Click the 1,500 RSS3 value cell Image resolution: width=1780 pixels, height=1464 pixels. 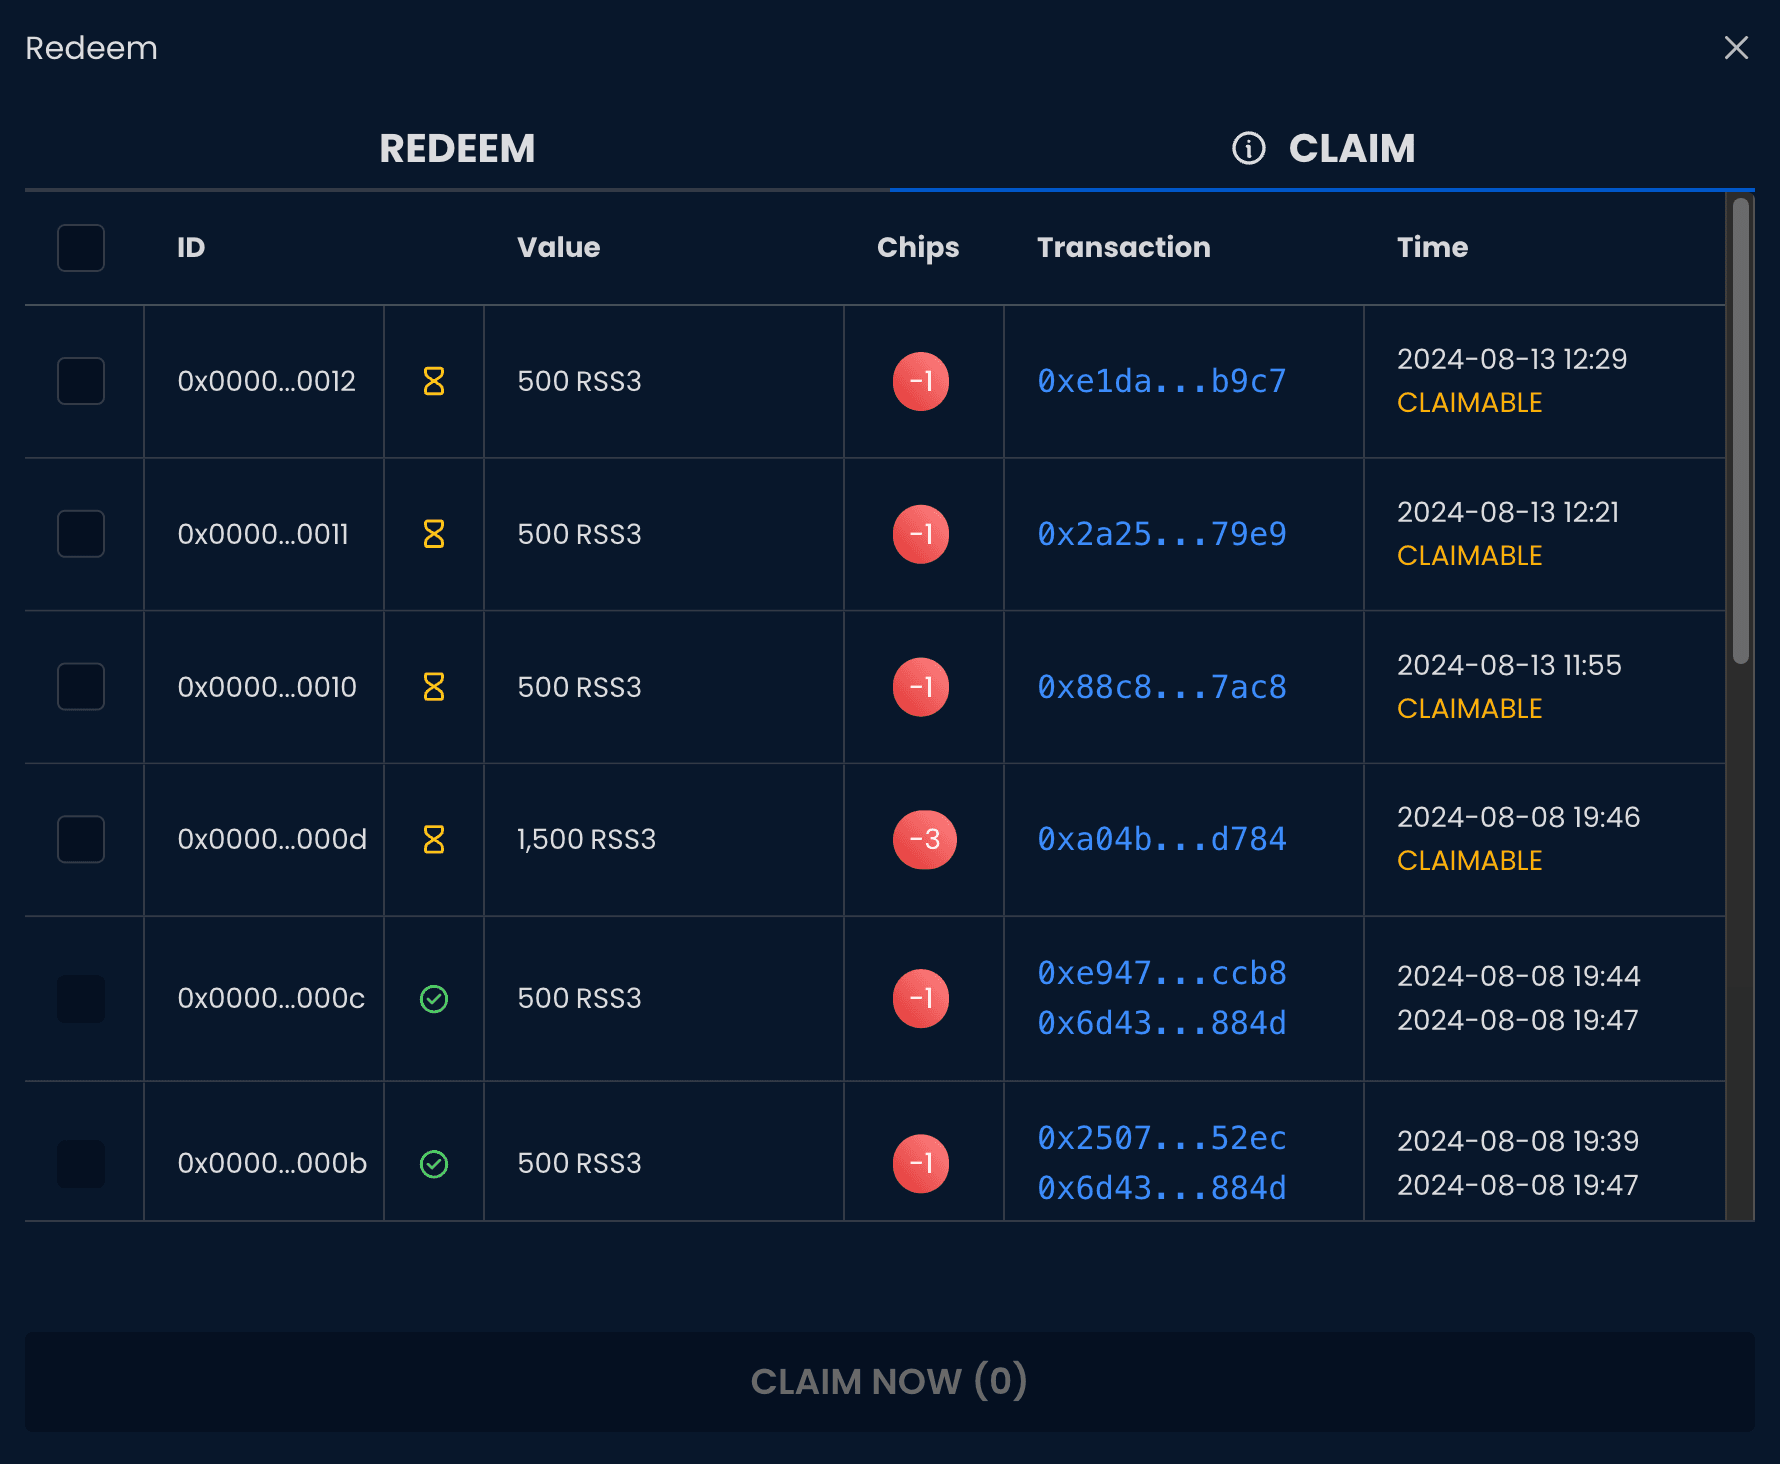(x=587, y=839)
